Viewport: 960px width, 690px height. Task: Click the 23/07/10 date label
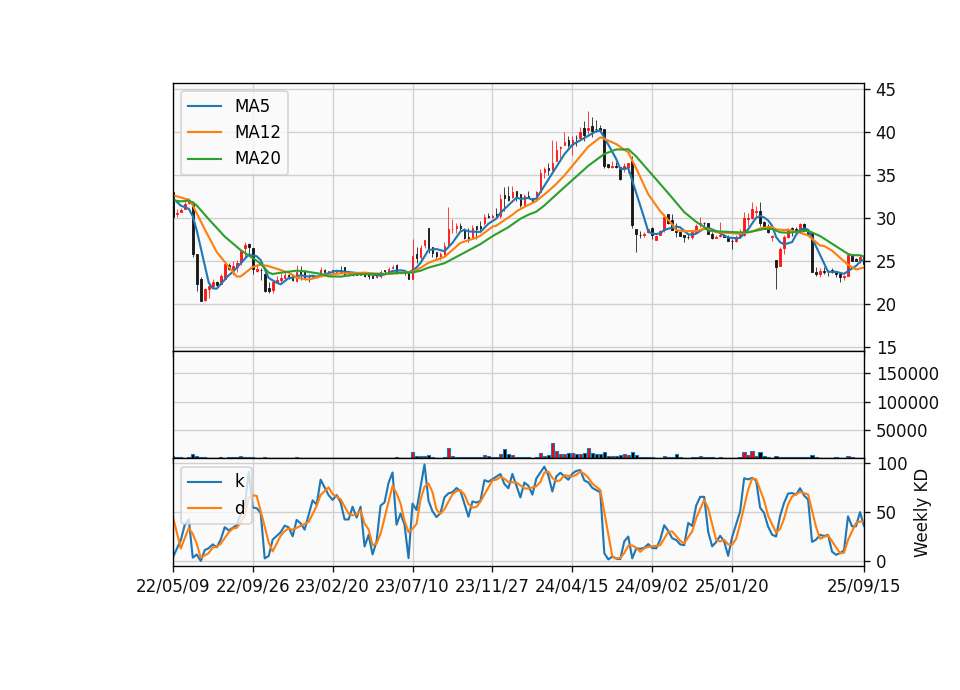[x=412, y=586]
